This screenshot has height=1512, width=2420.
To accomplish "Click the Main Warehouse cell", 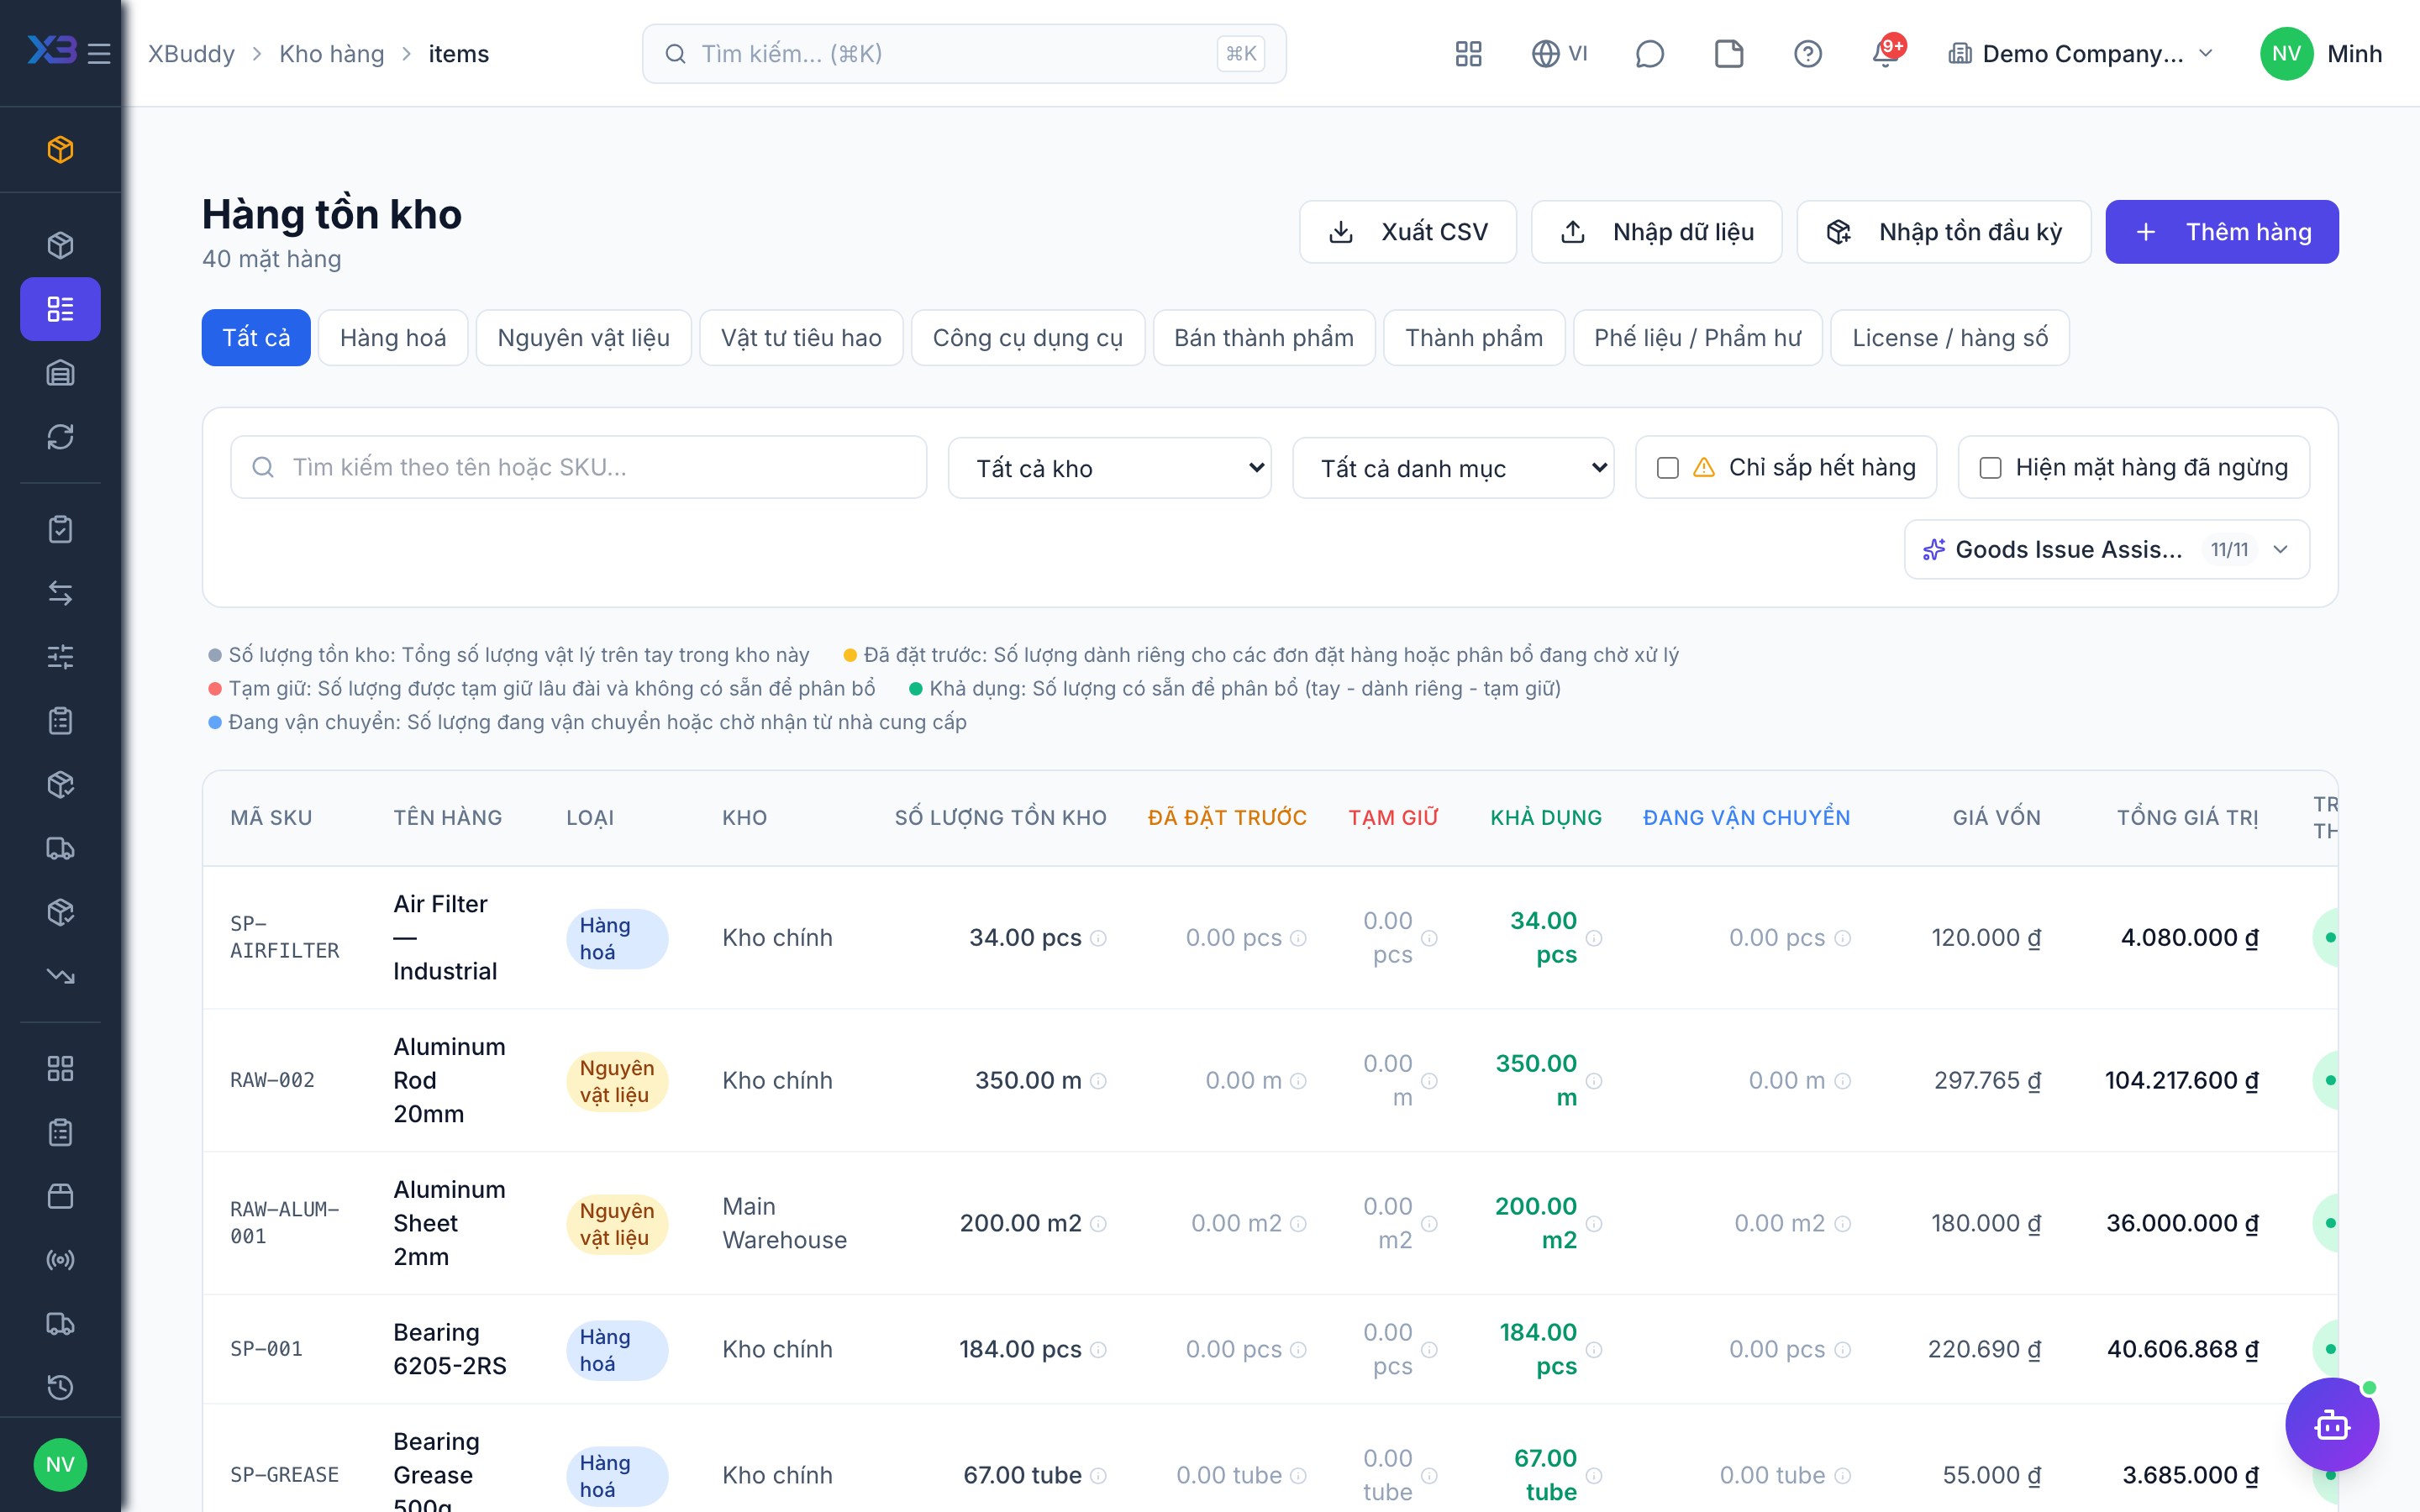I will point(784,1223).
